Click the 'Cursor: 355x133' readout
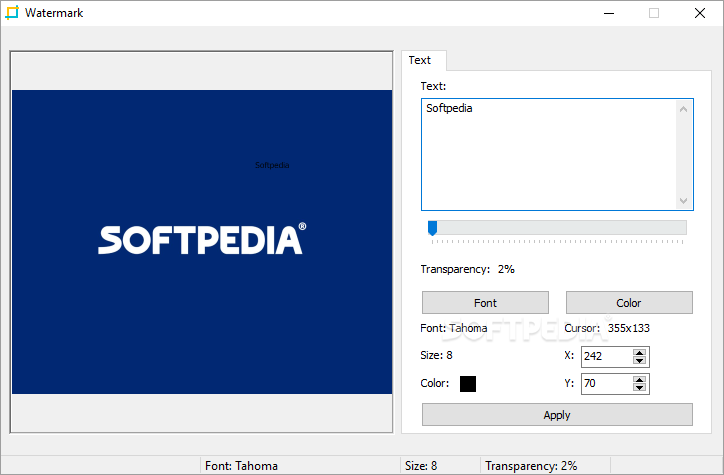The height and width of the screenshot is (475, 724). click(607, 328)
